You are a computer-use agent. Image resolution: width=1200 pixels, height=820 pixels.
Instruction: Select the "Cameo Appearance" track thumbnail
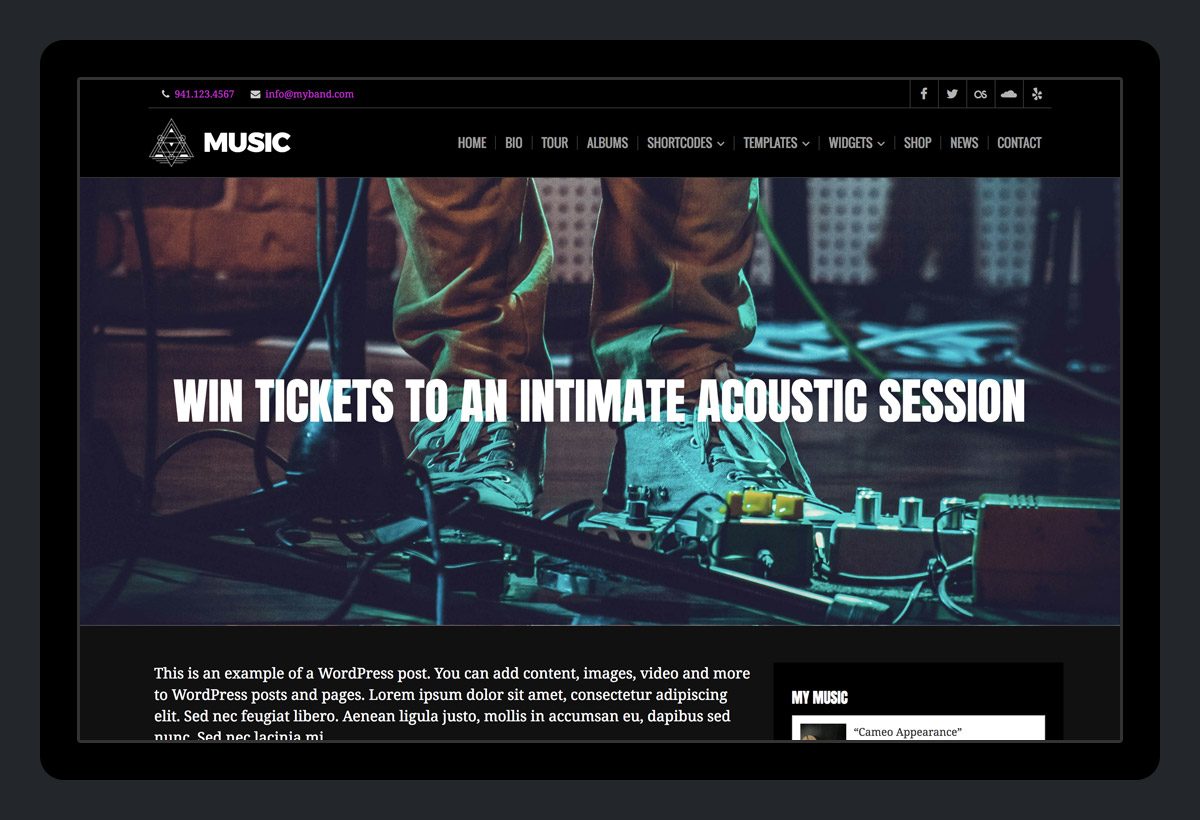(x=823, y=732)
